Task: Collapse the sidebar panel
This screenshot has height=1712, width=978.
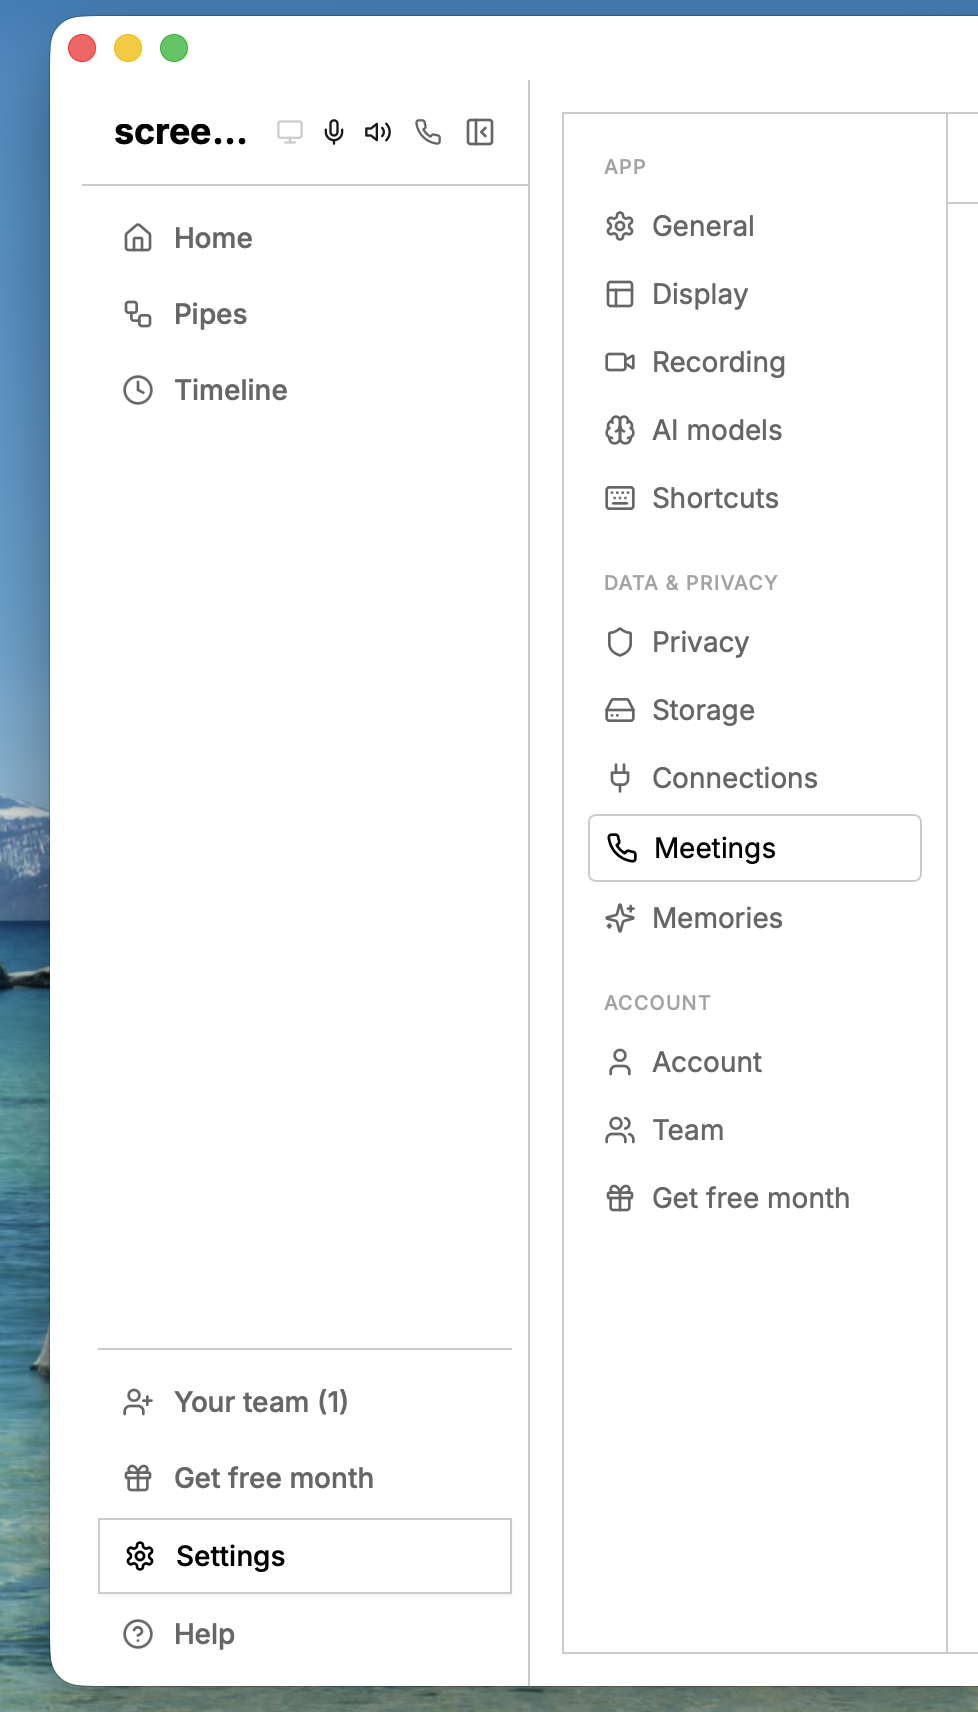Action: (x=480, y=132)
